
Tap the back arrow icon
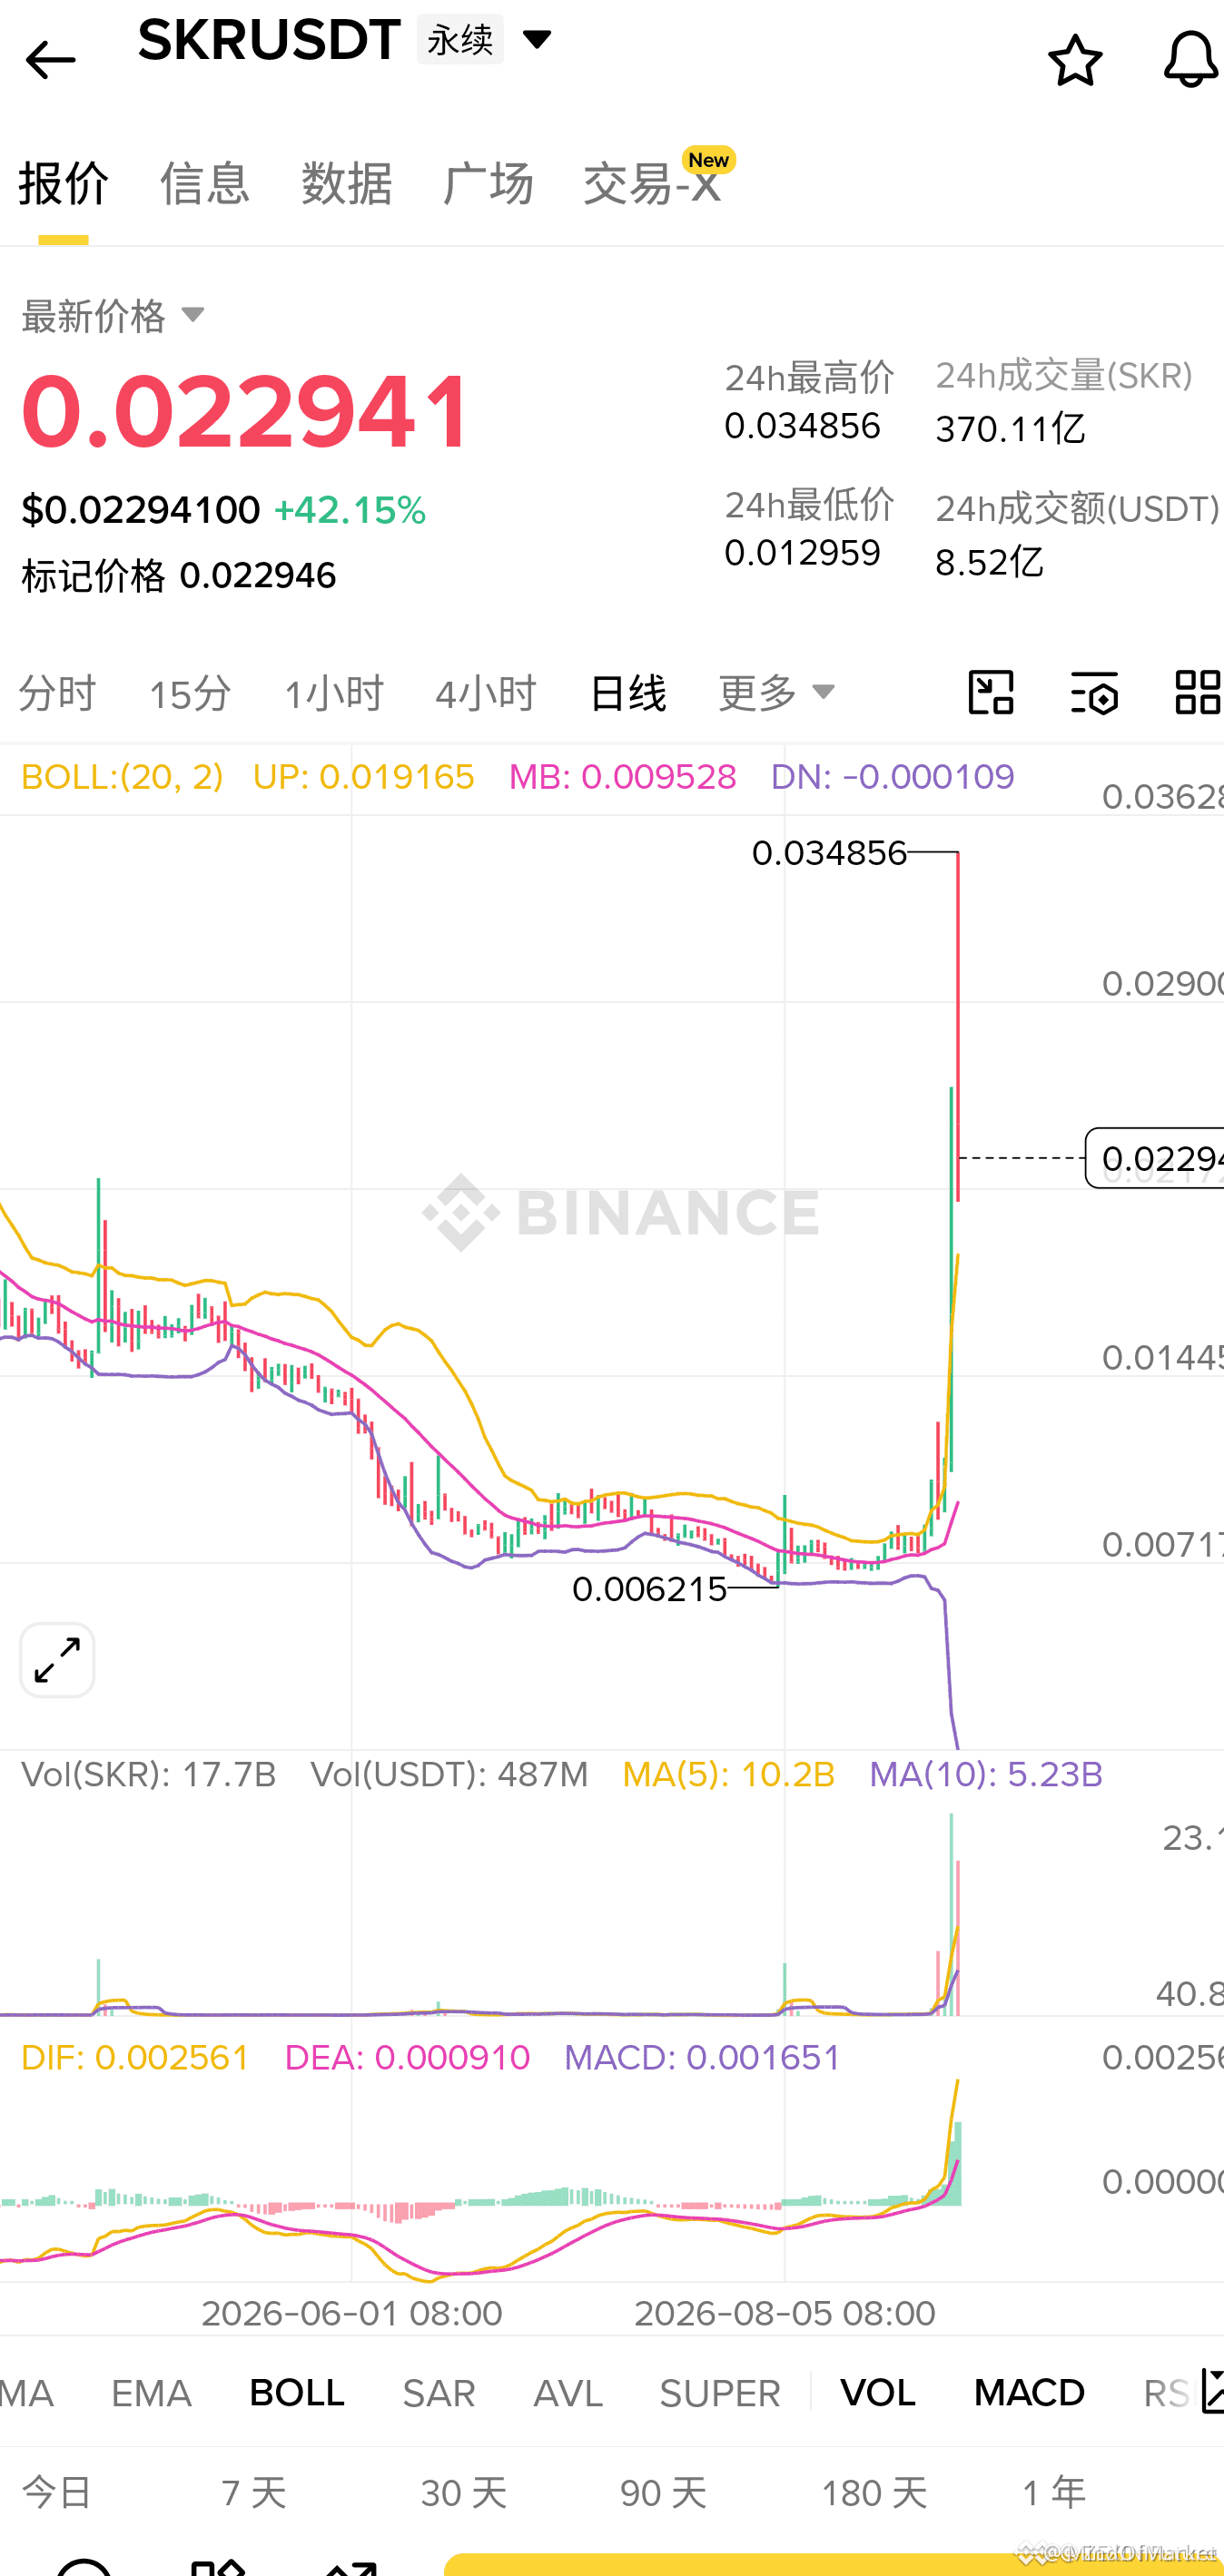tap(50, 61)
